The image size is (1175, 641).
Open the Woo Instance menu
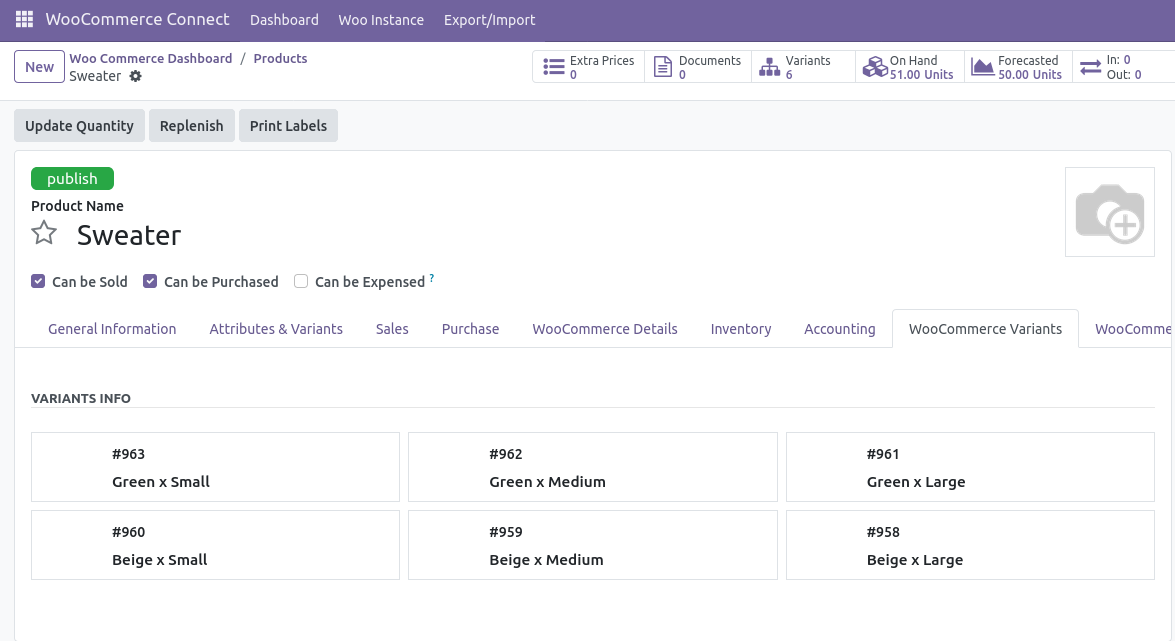tap(381, 20)
